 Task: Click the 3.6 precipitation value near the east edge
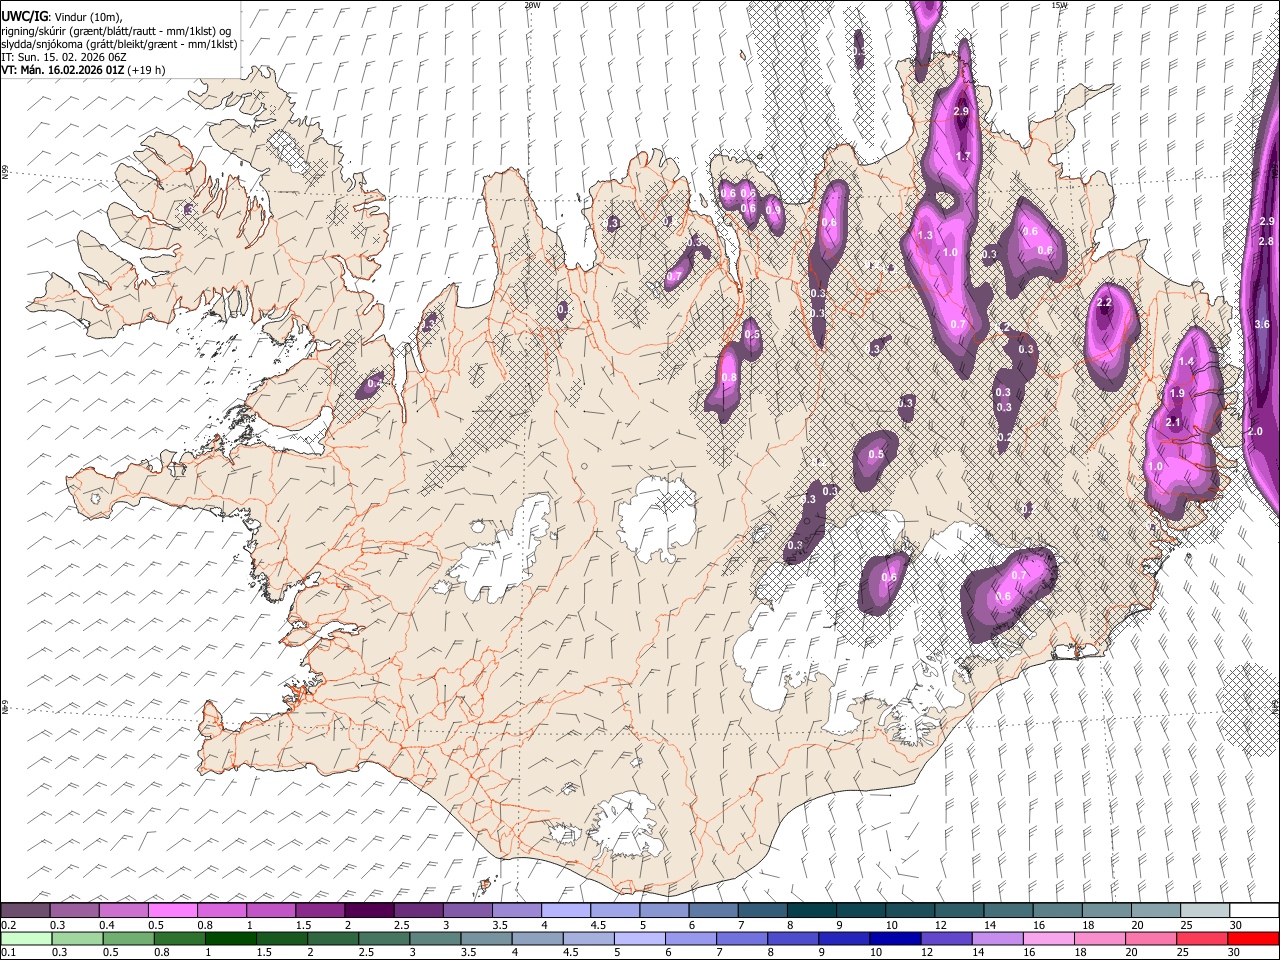pos(1262,324)
